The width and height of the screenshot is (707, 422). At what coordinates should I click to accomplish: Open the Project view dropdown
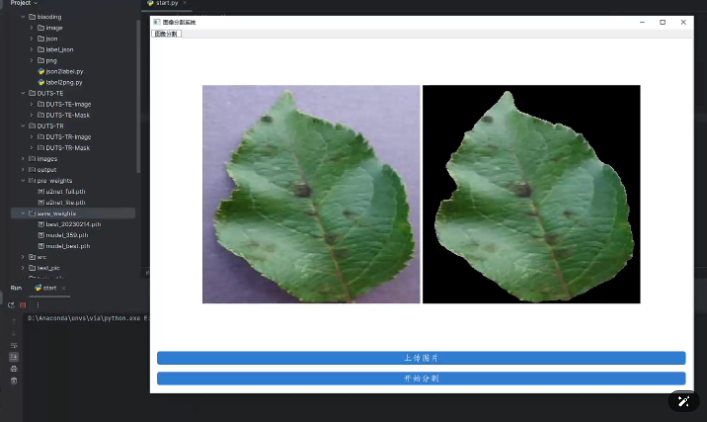pyautogui.click(x=24, y=3)
